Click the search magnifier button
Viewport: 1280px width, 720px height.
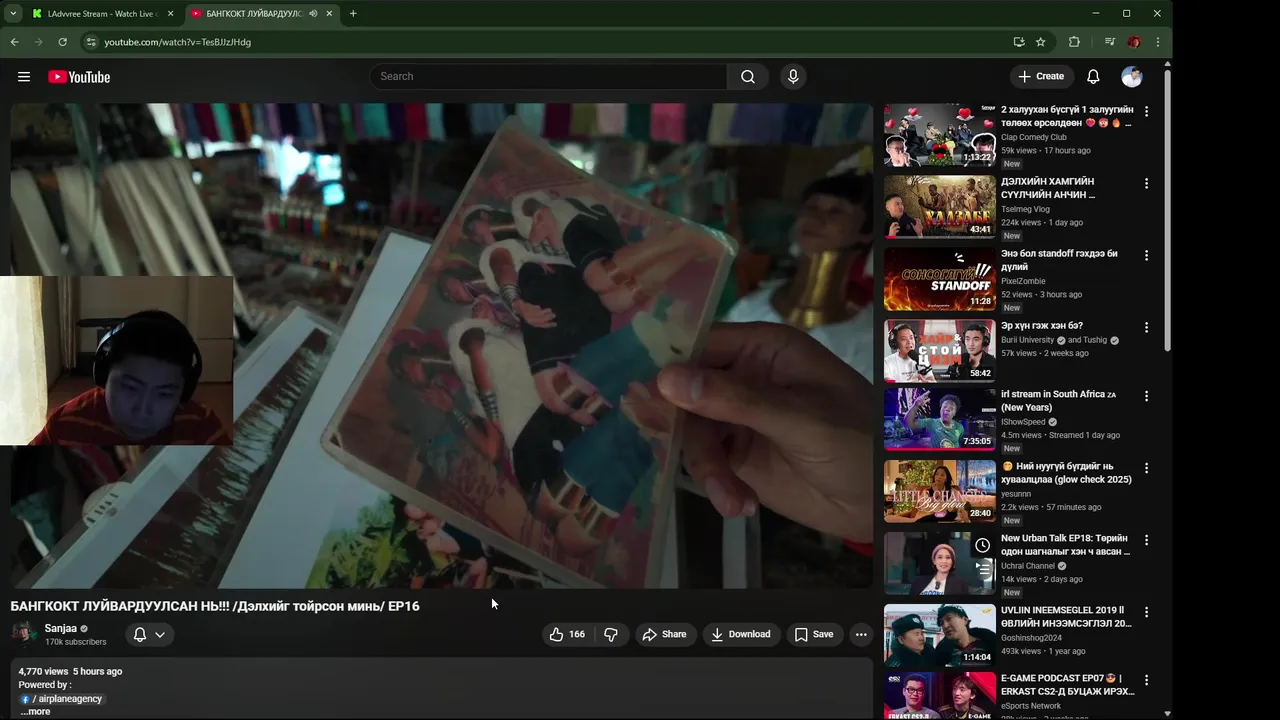point(748,77)
